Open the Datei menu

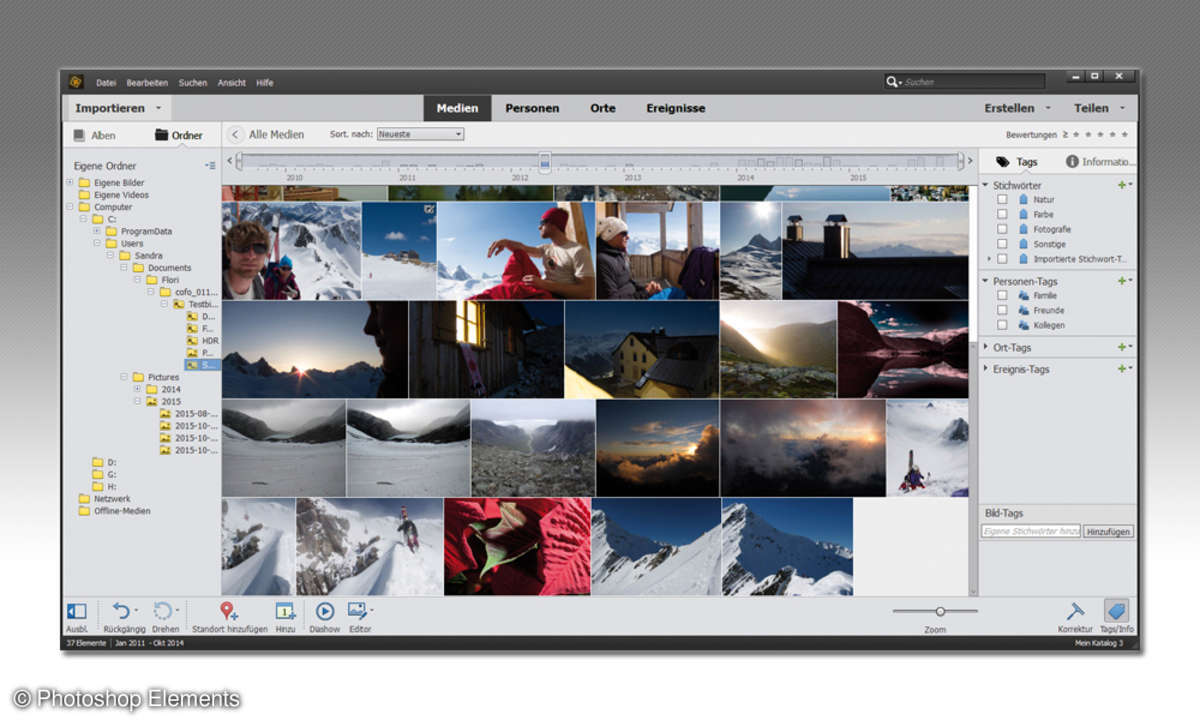coord(106,83)
